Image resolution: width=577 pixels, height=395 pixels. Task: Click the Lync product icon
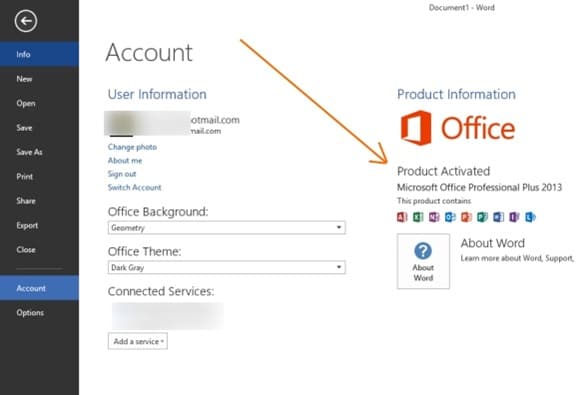530,217
